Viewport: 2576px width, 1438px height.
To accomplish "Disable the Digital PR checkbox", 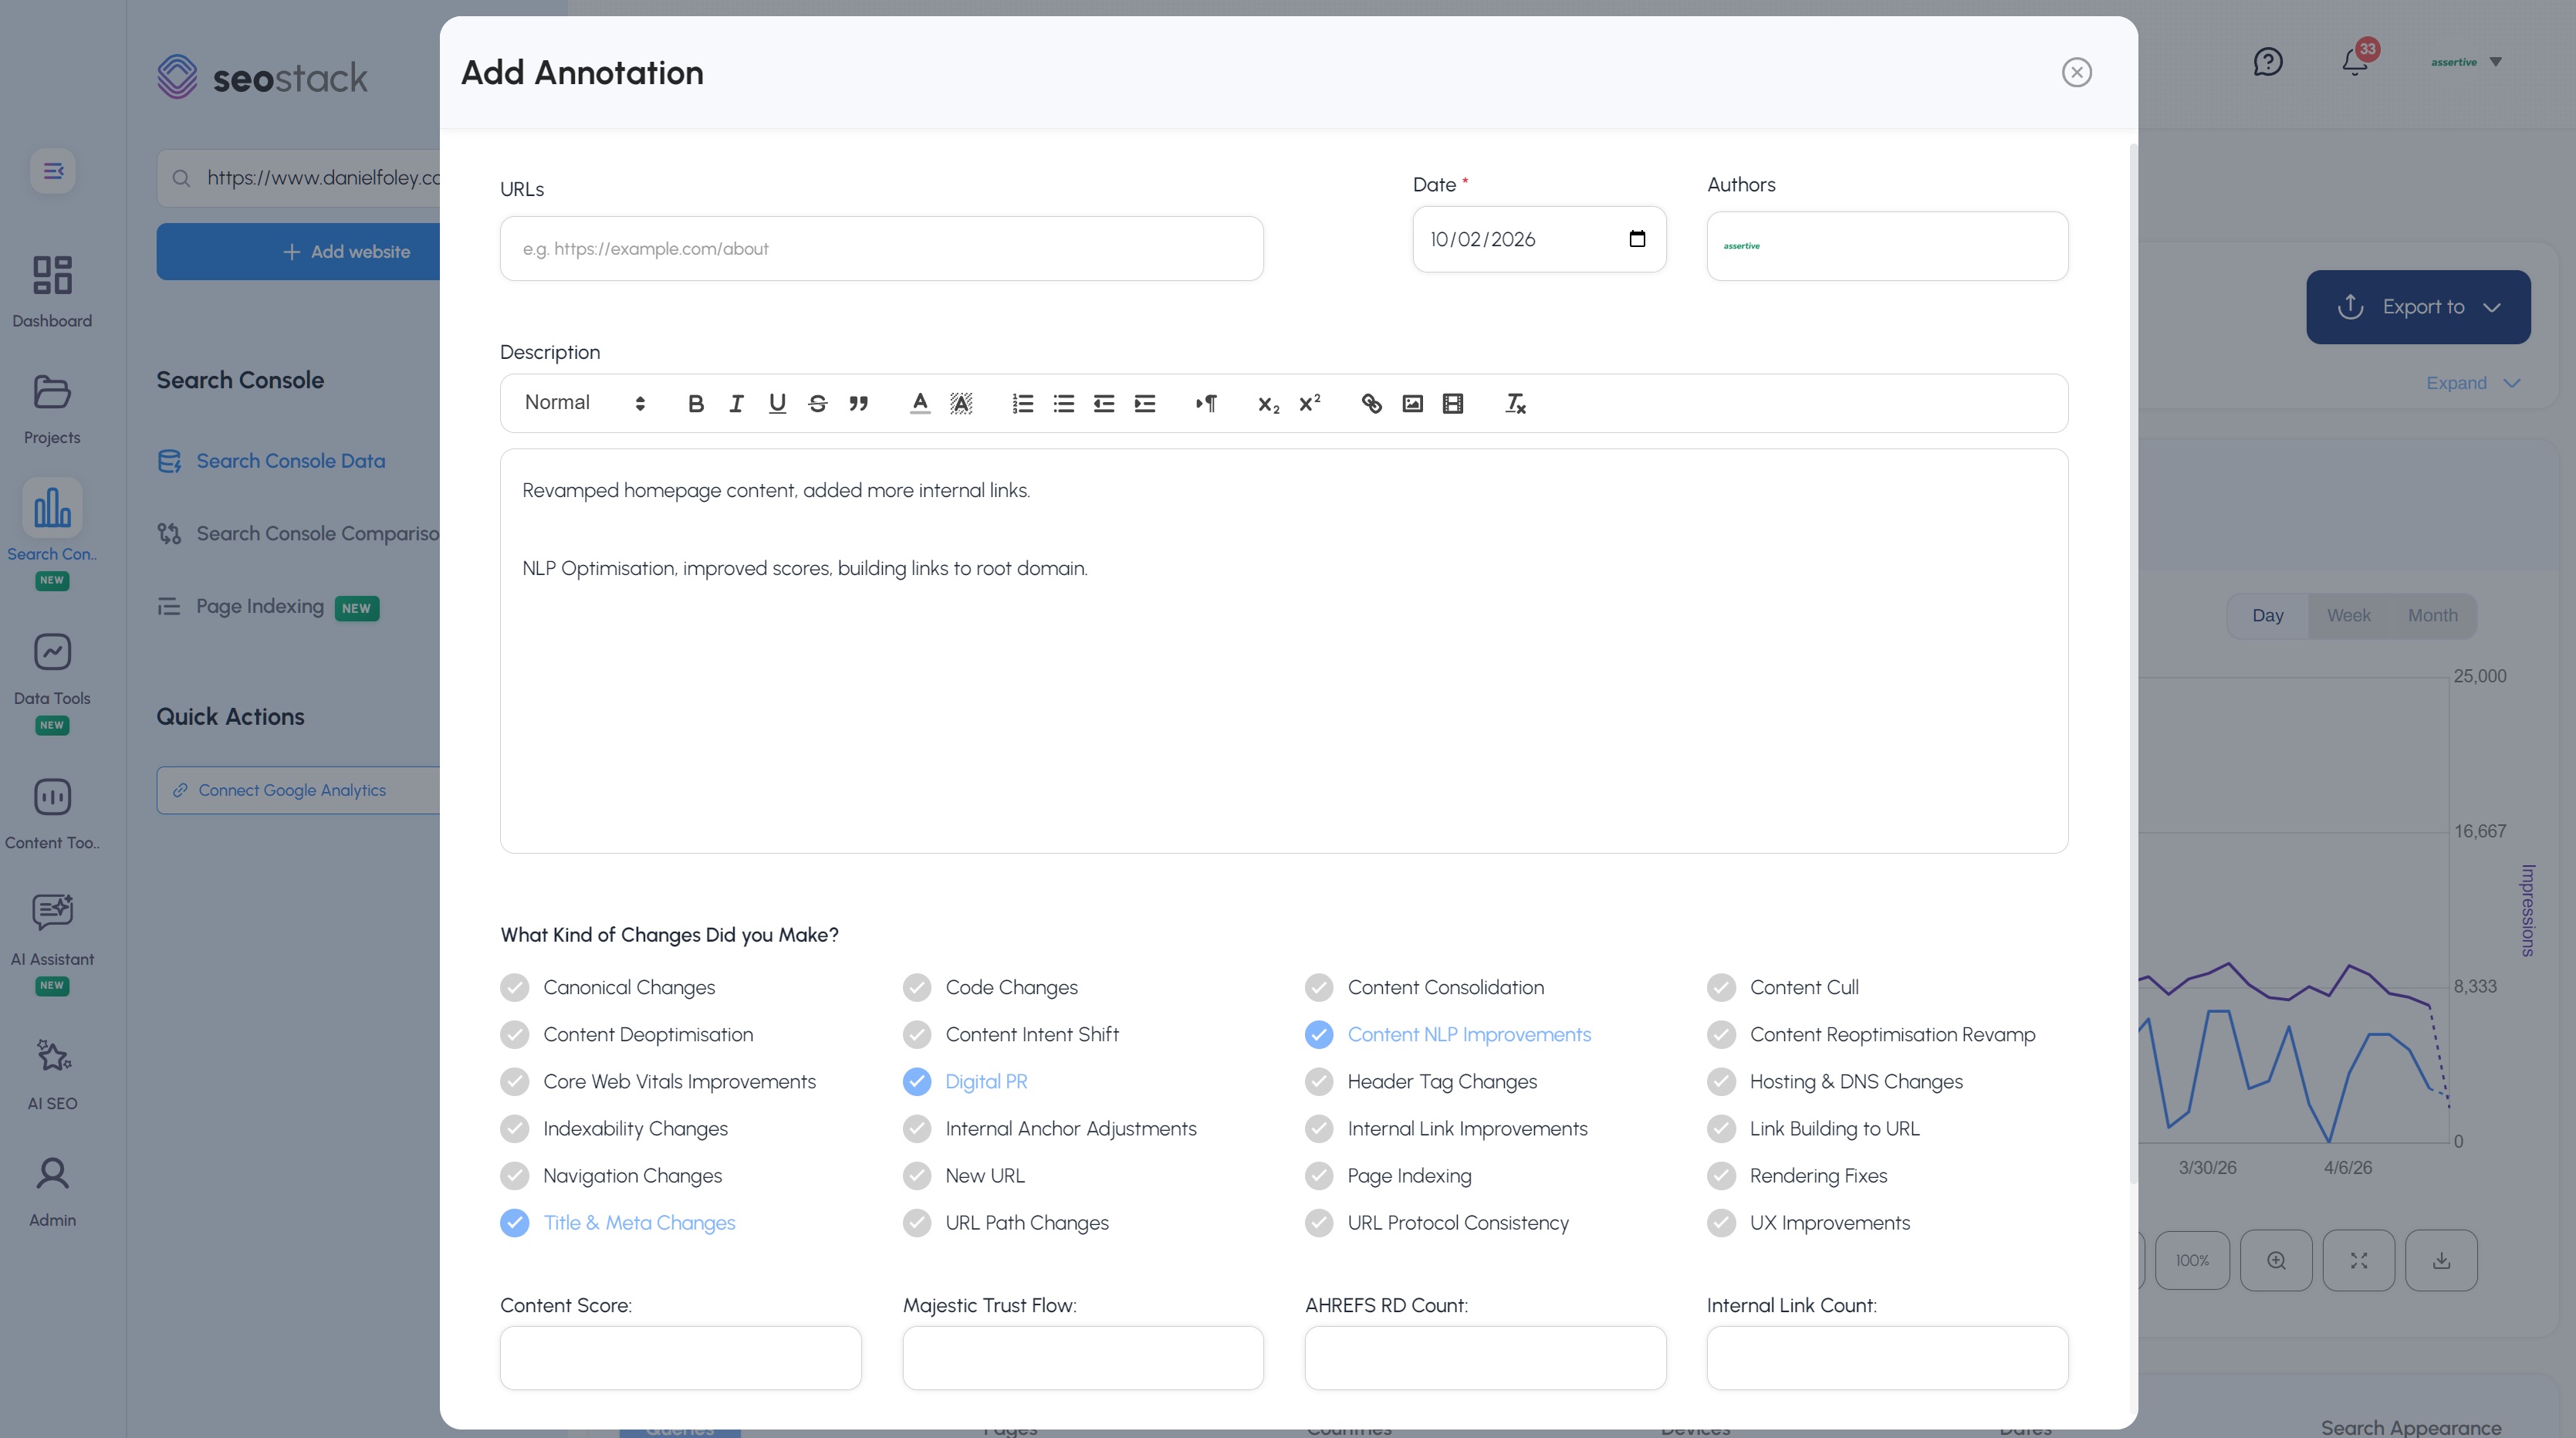I will pyautogui.click(x=917, y=1081).
